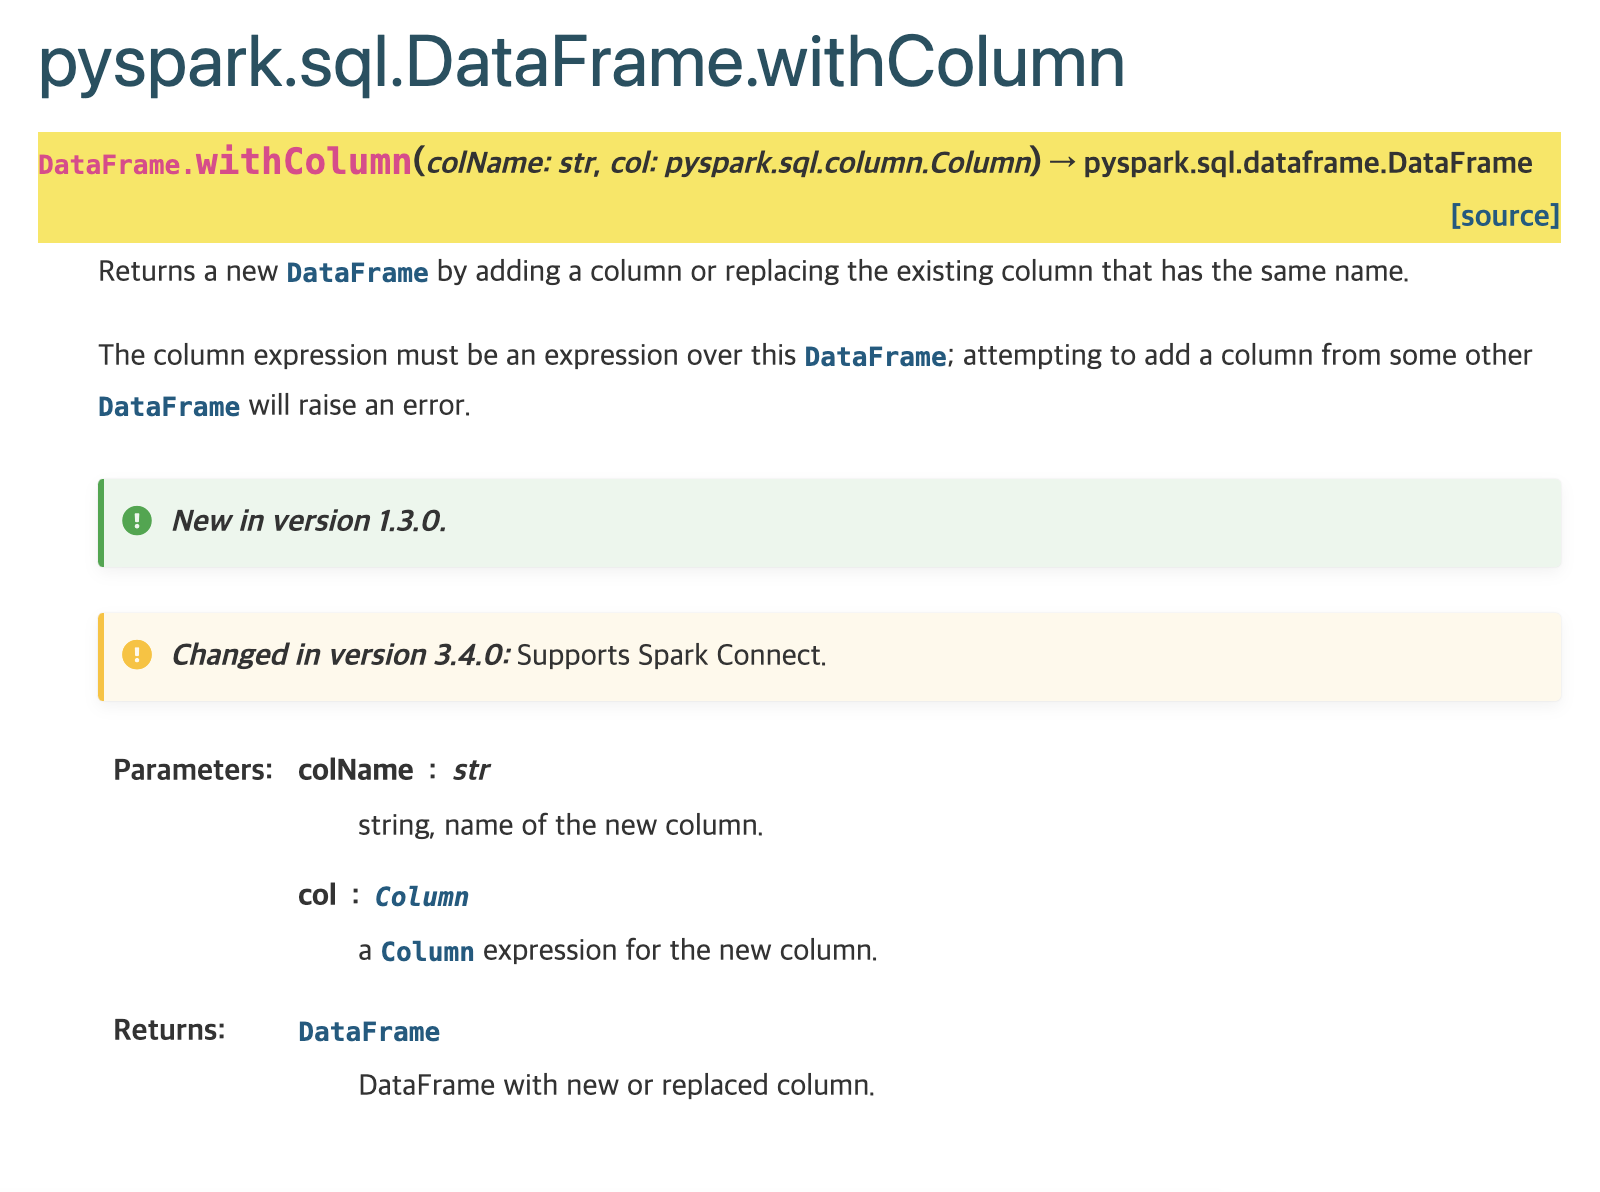The width and height of the screenshot is (1600, 1192).
Task: Click the "colName: str" argument in the signature
Action: point(510,163)
